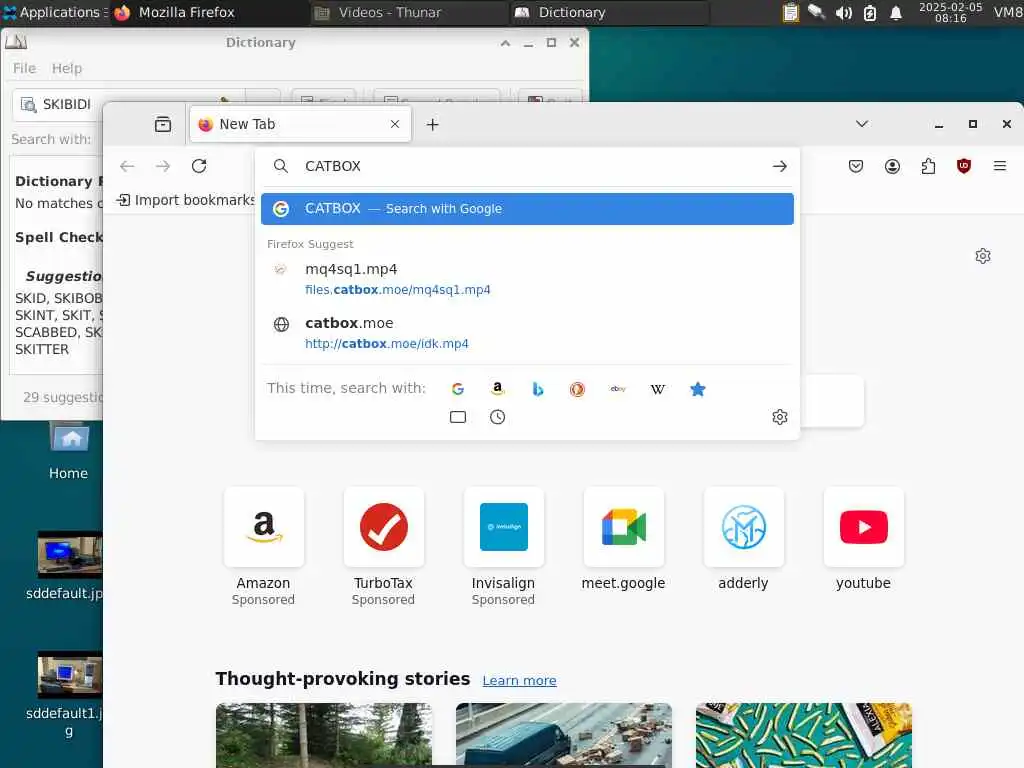Select the New Tab tab
This screenshot has width=1024, height=768.
click(x=300, y=124)
